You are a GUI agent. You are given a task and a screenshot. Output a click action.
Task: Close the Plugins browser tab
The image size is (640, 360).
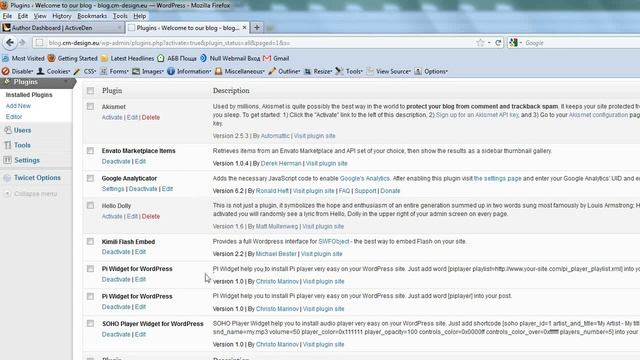244,27
